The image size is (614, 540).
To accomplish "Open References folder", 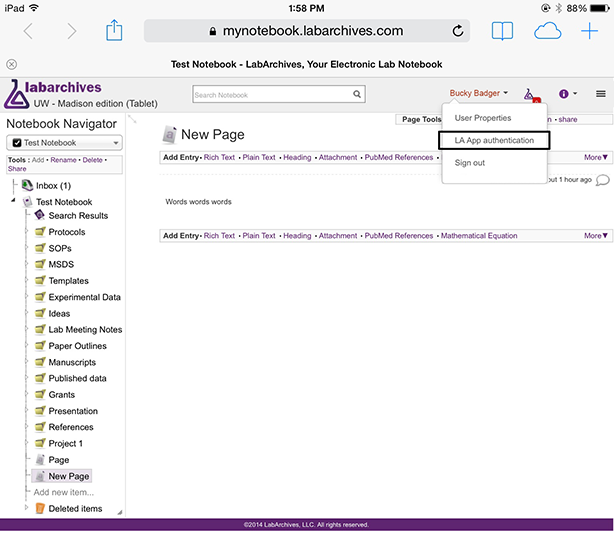I will (x=71, y=427).
